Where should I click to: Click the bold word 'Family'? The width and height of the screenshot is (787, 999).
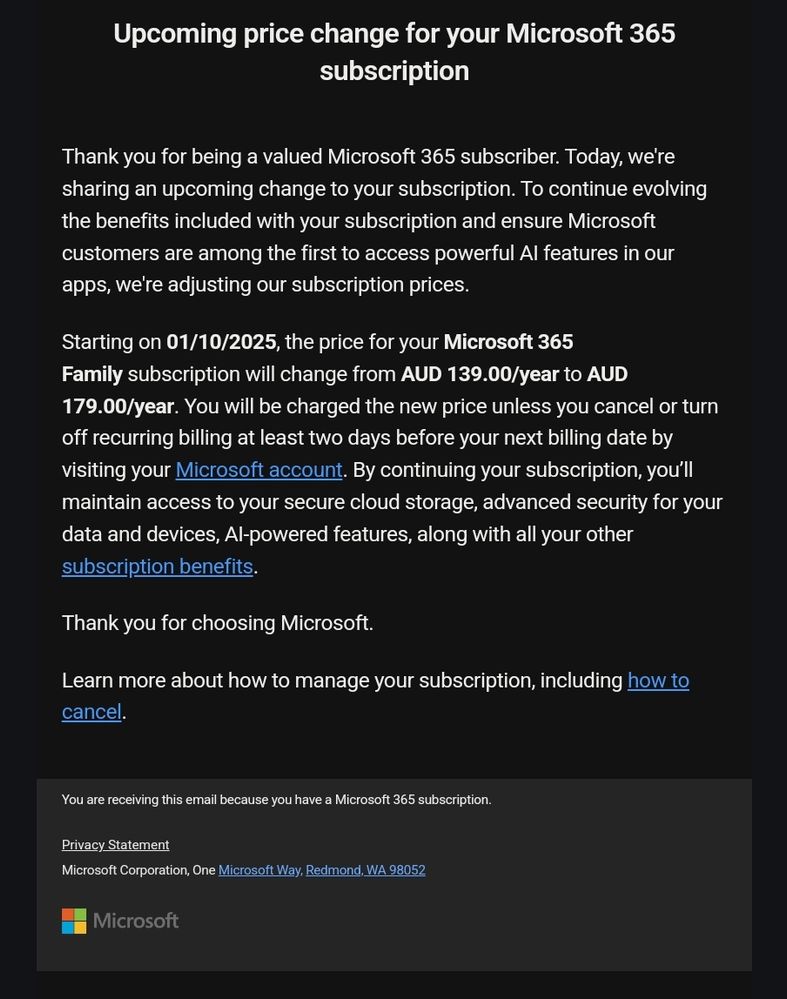(x=92, y=374)
